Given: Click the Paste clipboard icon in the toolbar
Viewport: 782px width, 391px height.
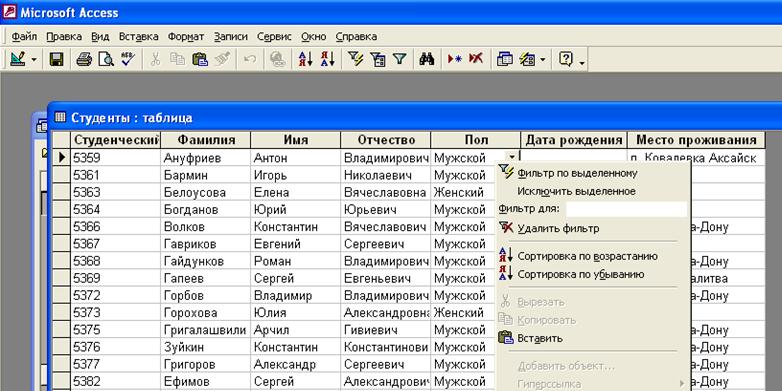Looking at the screenshot, I should click(200, 59).
